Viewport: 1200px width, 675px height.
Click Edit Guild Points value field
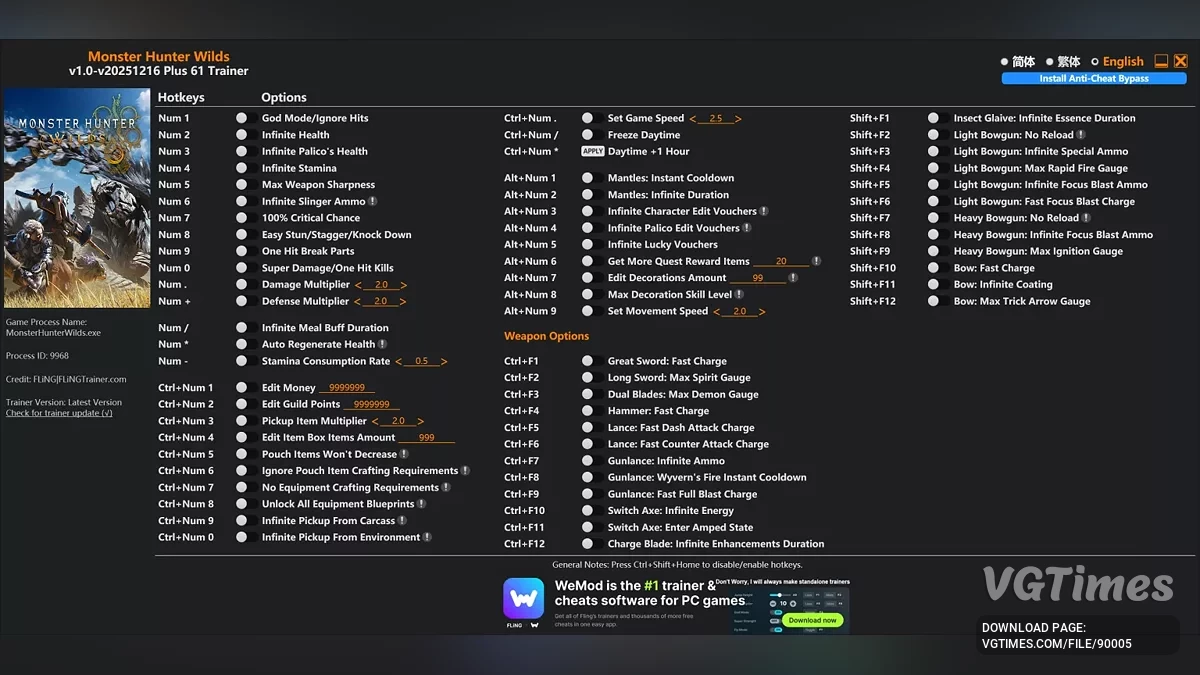point(372,404)
